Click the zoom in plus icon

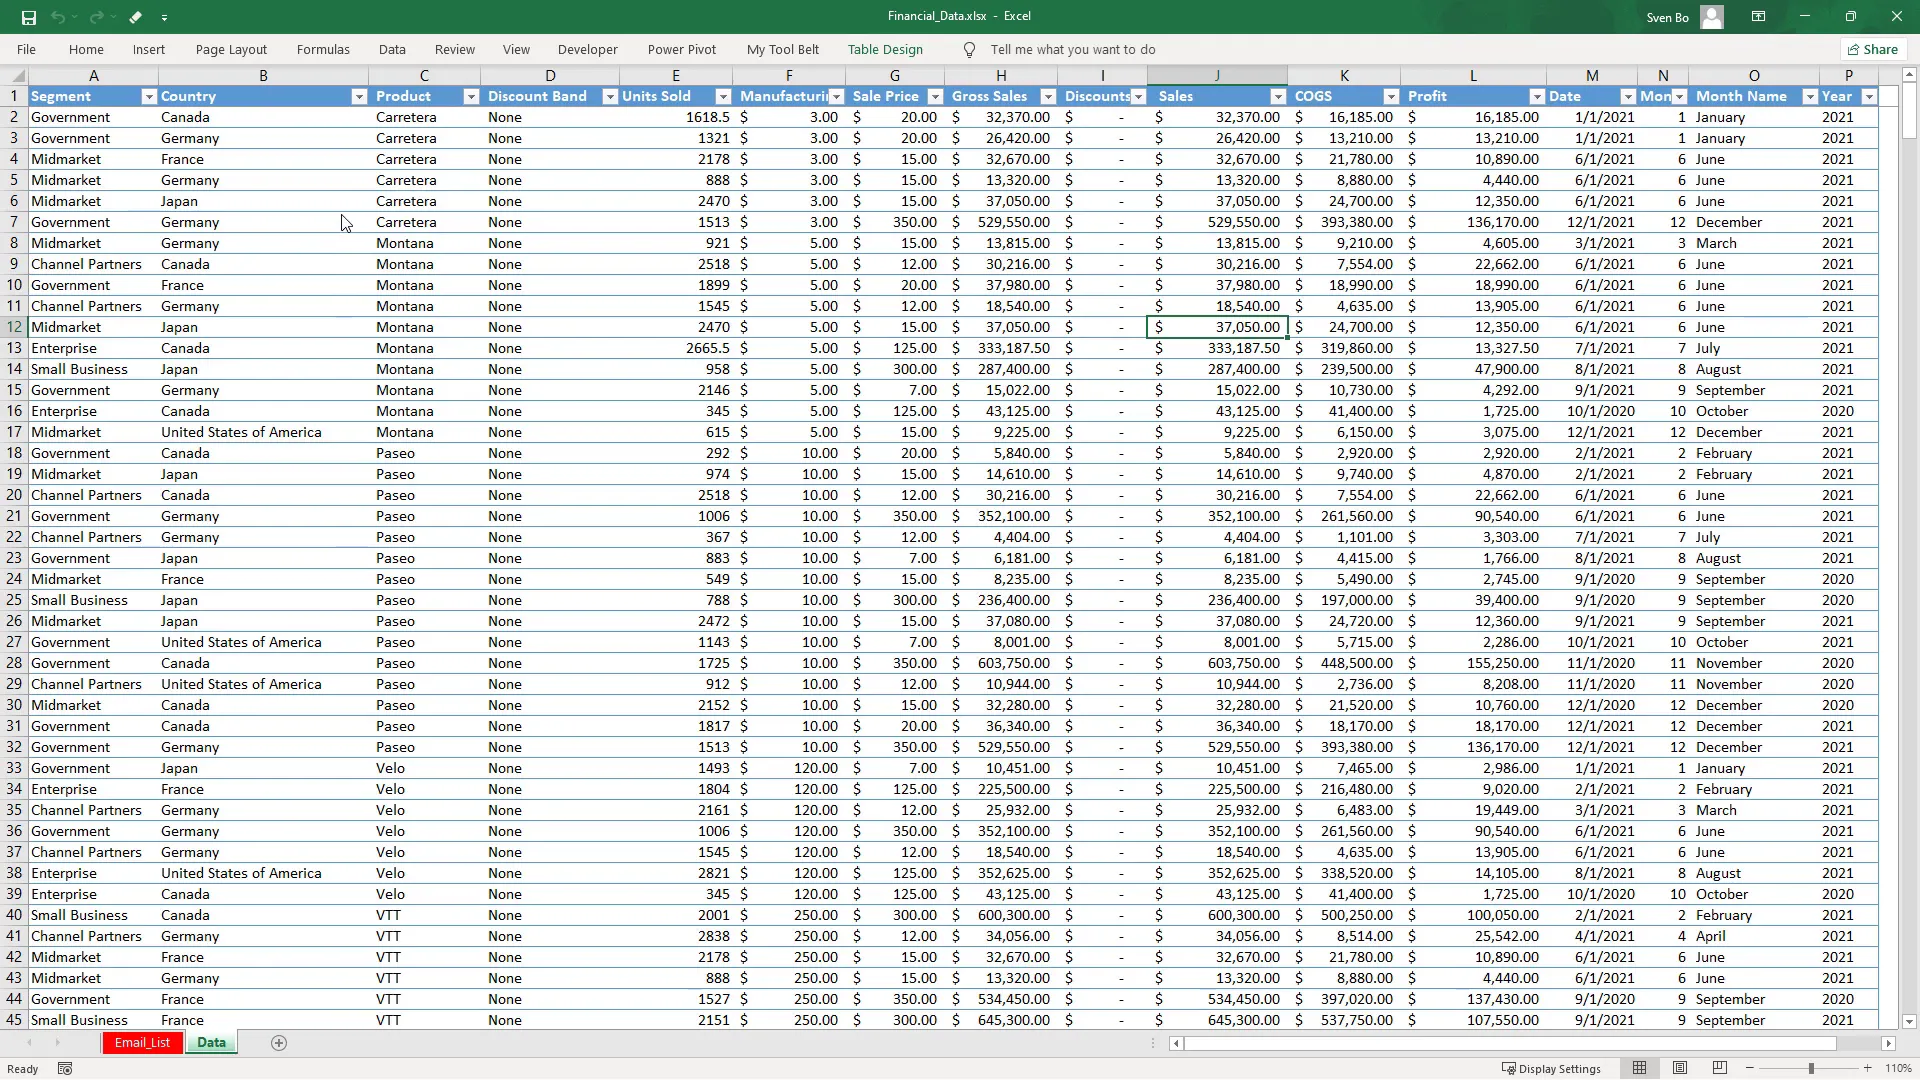tap(1867, 1069)
